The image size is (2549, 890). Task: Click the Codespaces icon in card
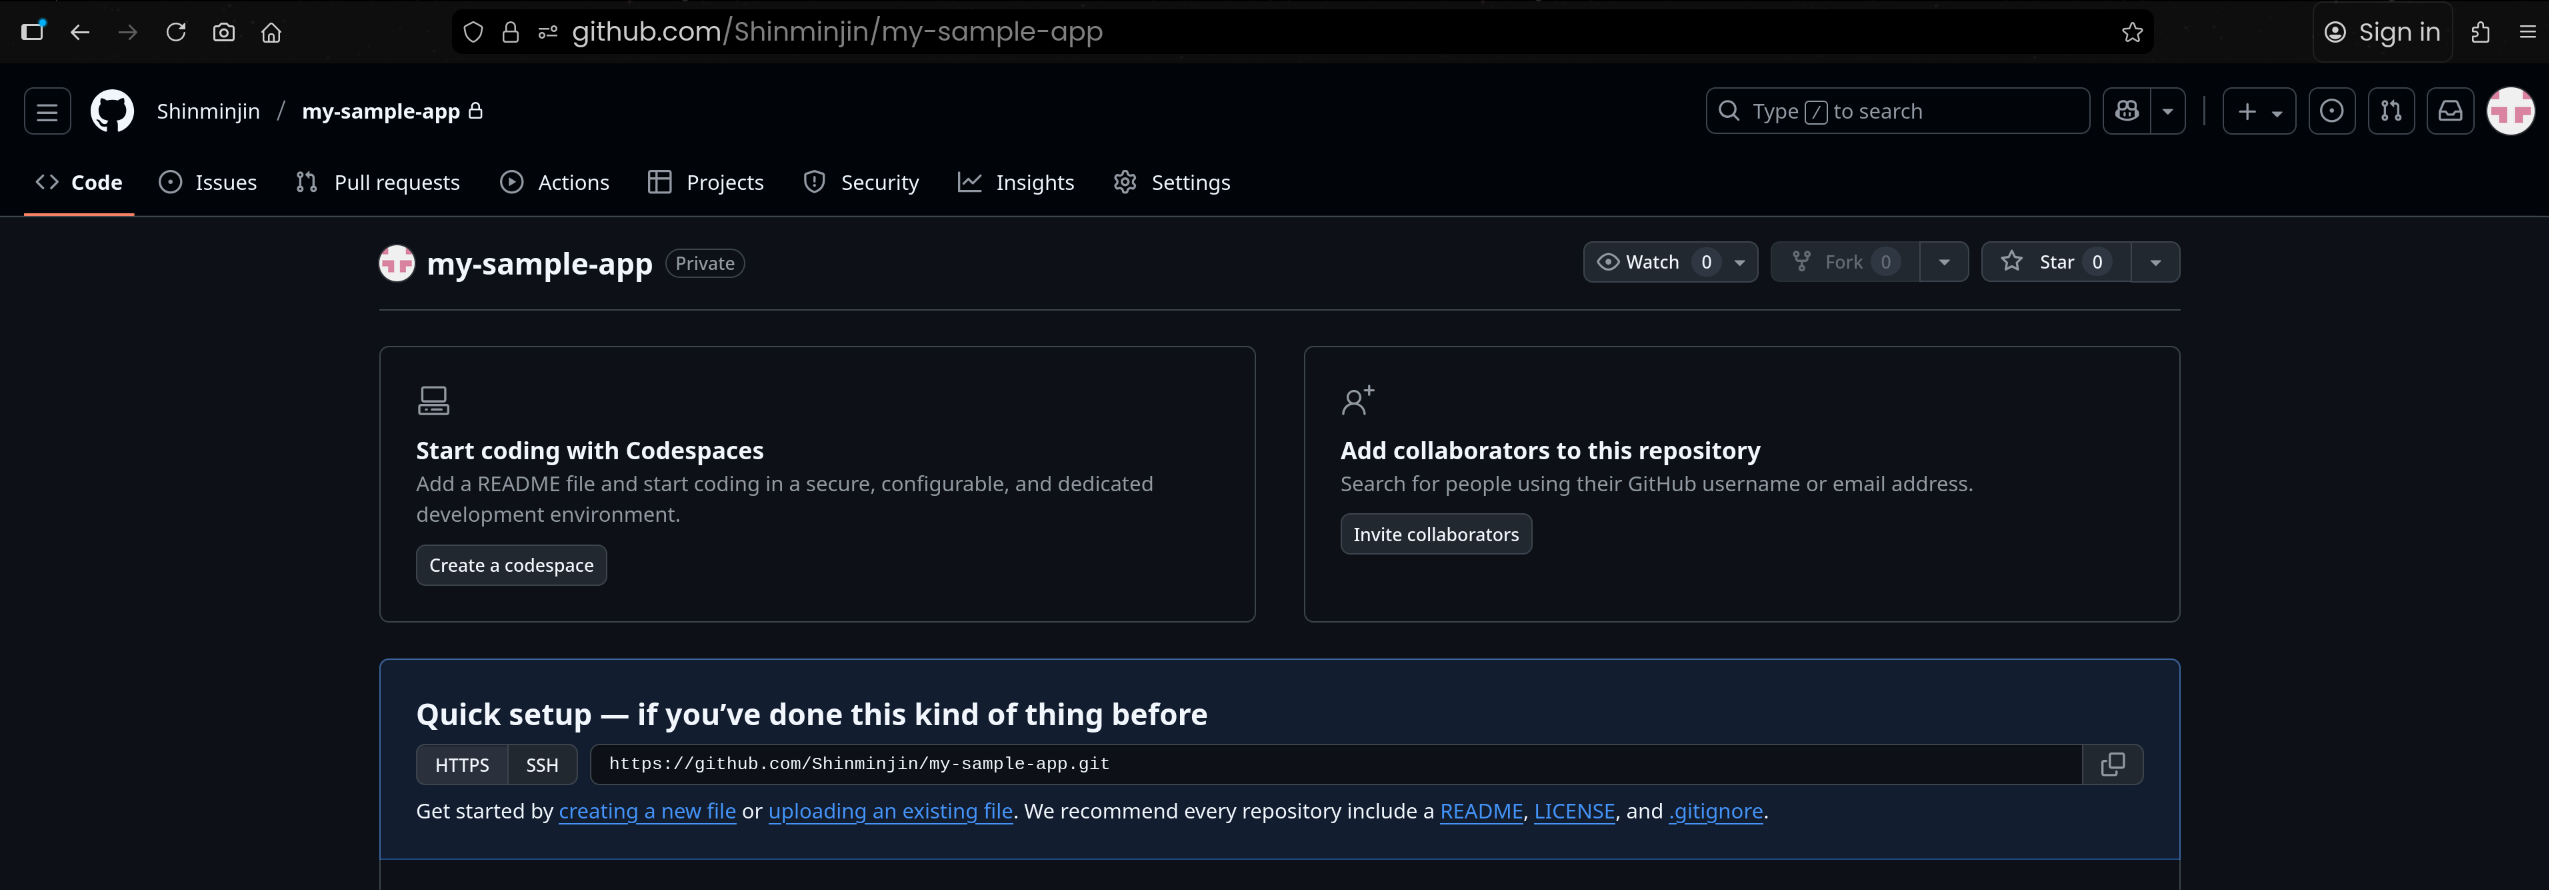[x=433, y=401]
